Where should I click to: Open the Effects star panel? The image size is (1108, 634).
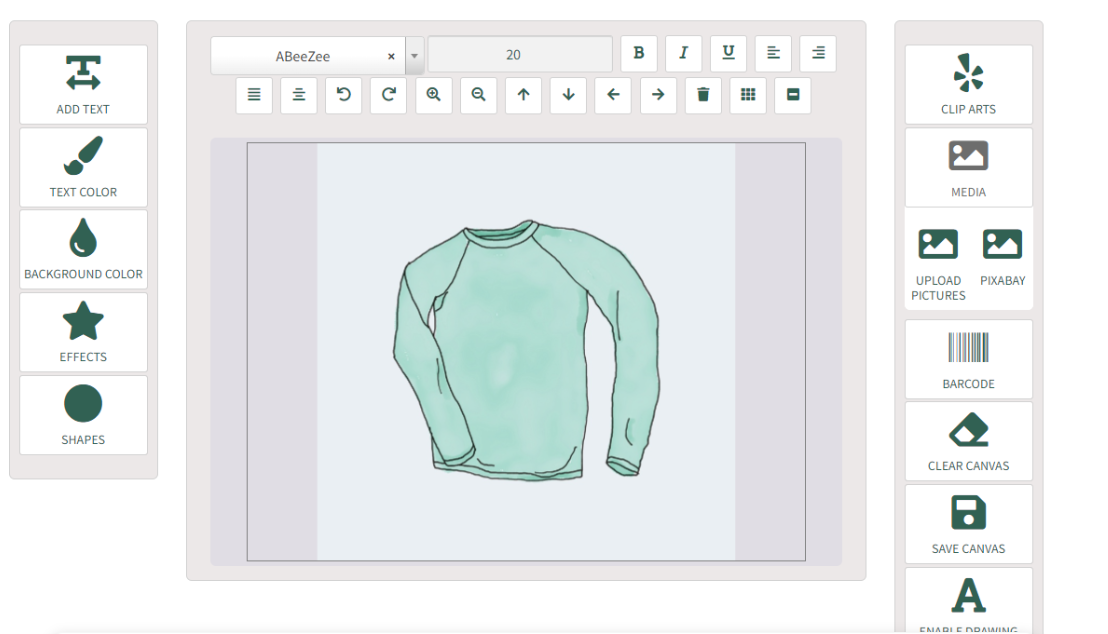(x=83, y=332)
